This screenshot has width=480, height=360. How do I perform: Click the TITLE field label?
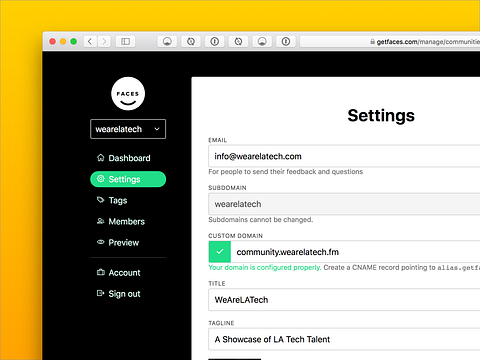(x=217, y=283)
